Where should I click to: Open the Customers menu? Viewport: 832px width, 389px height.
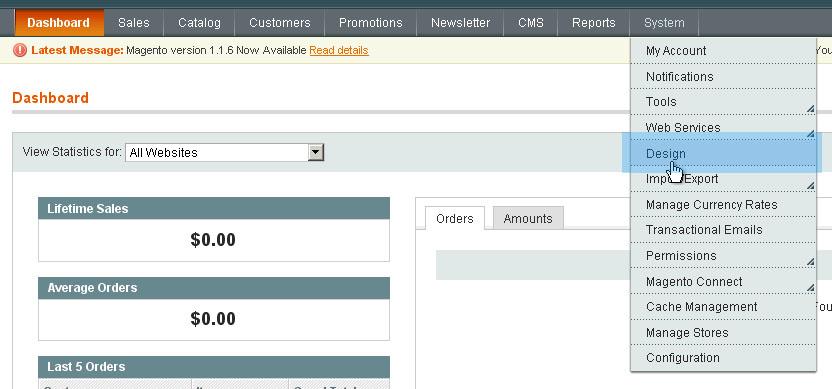point(280,23)
